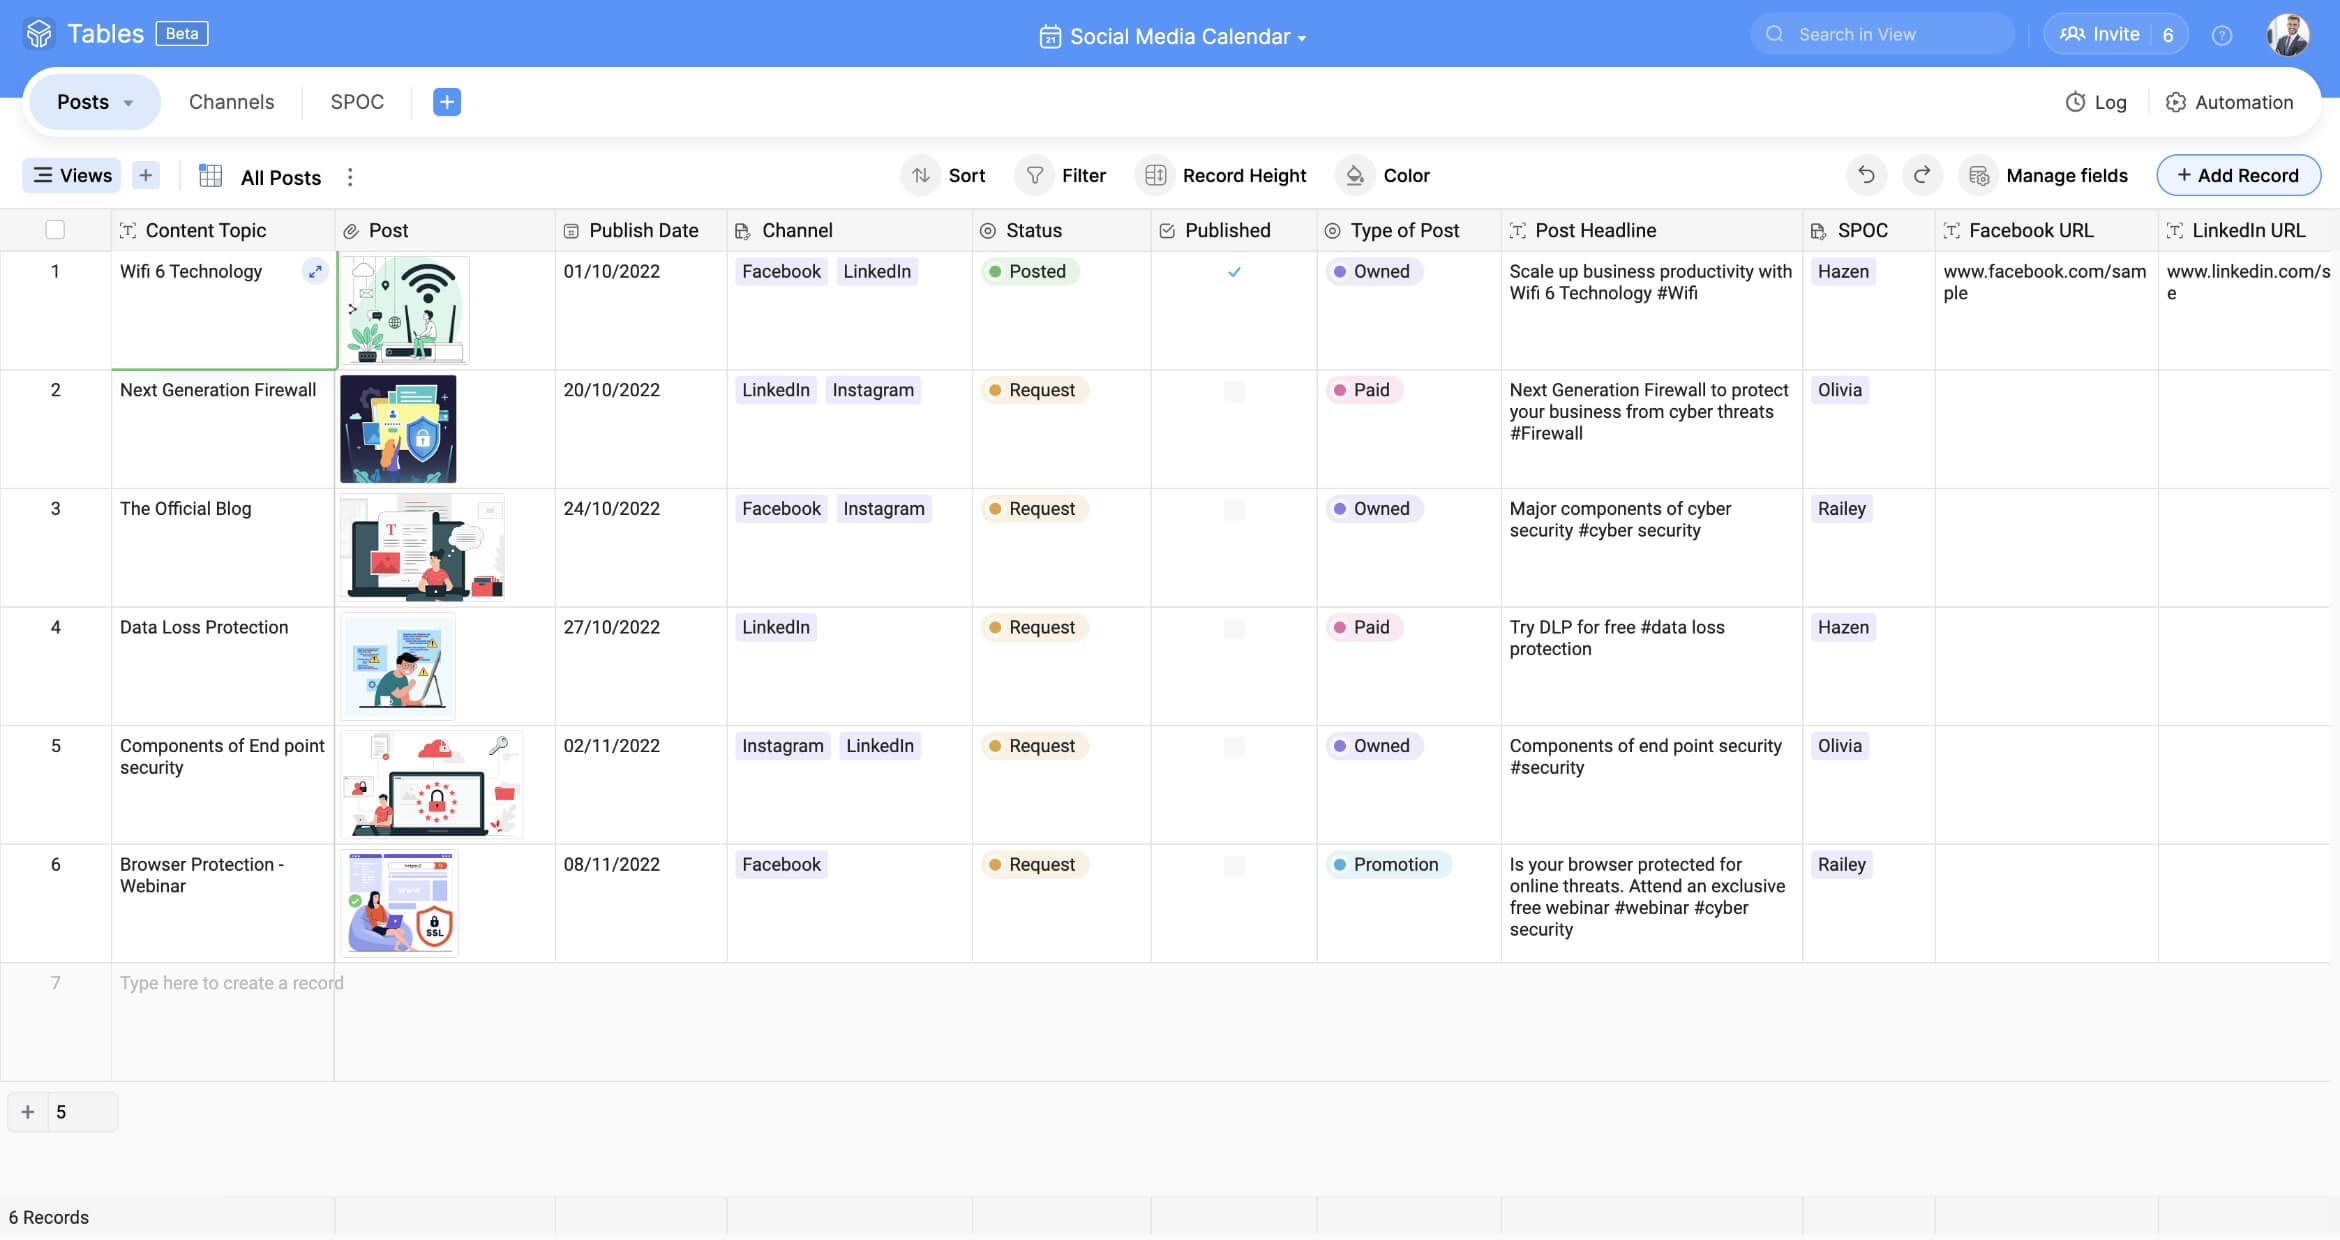Screen dimensions: 2340x1240
Task: Expand the Wifi 6 Technology record
Action: pyautogui.click(x=315, y=271)
